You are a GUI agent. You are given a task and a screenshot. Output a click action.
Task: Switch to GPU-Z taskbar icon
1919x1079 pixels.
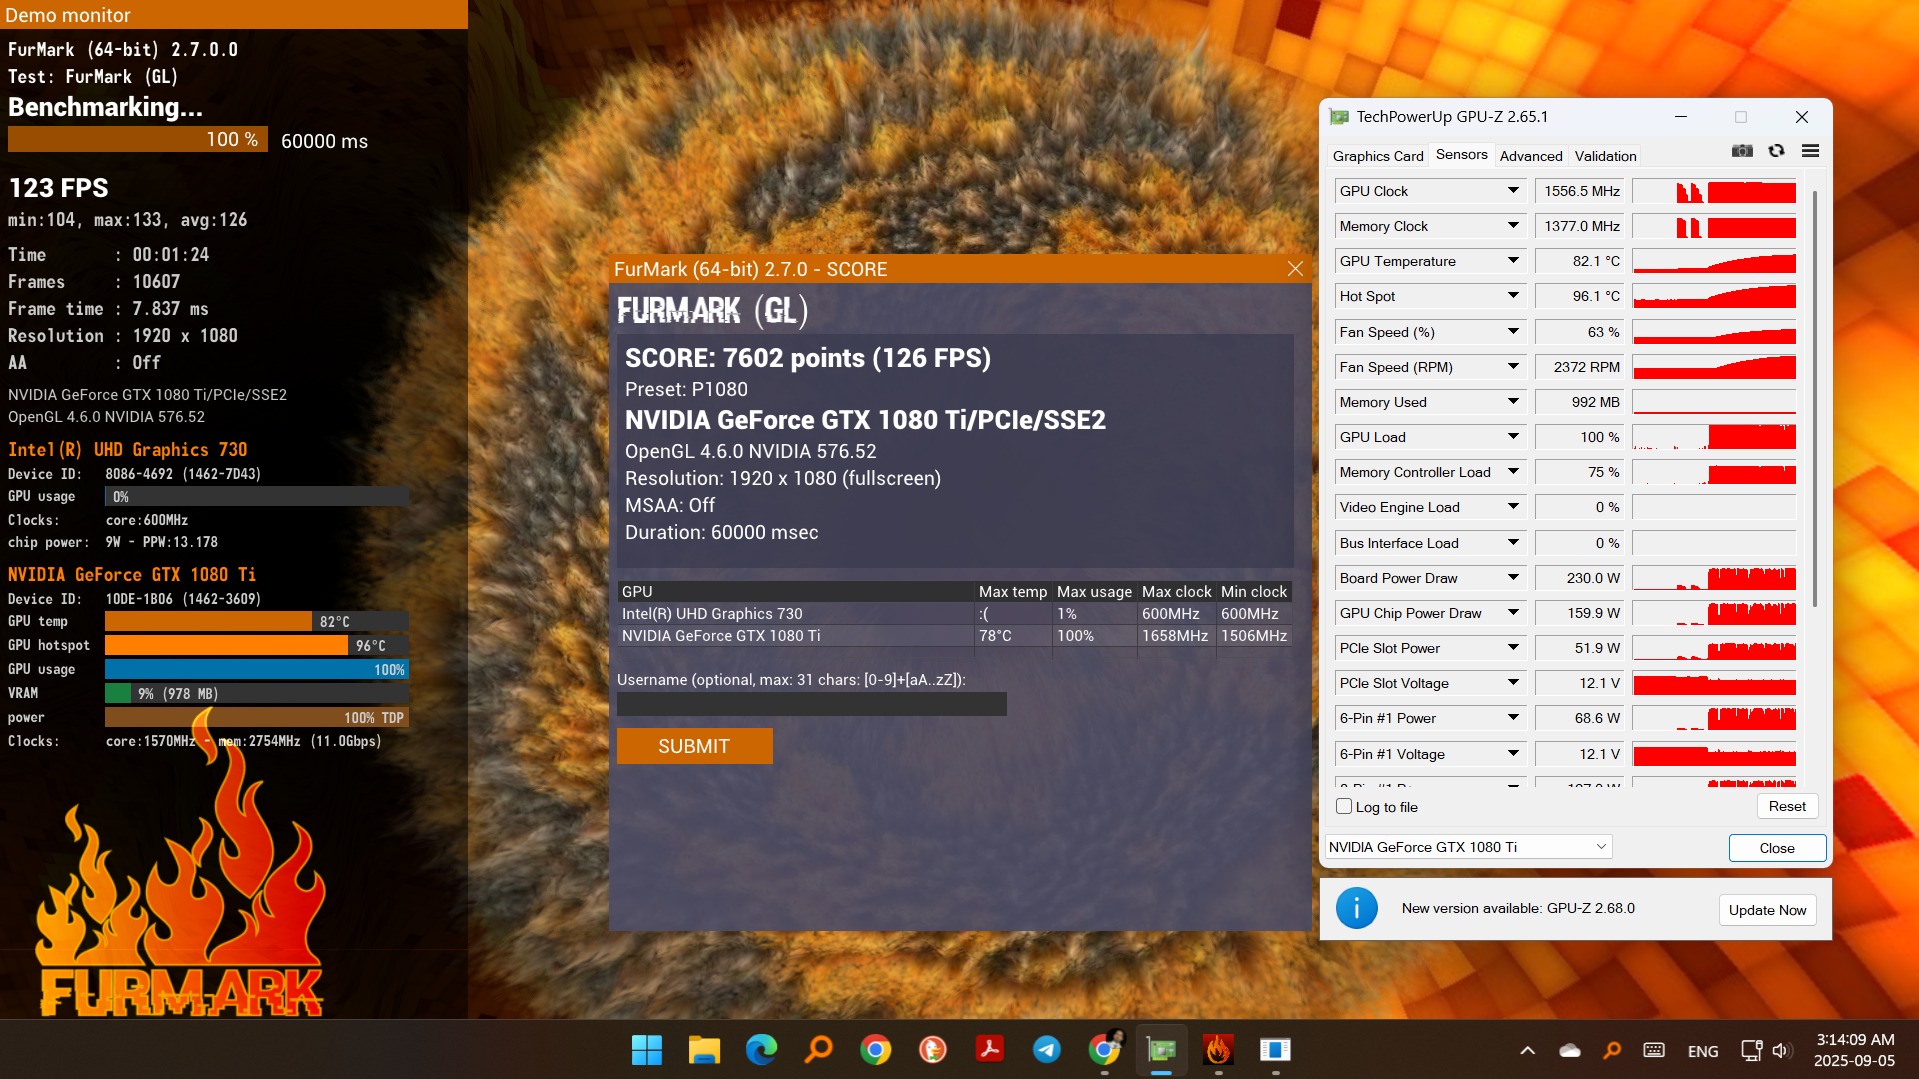(1161, 1050)
